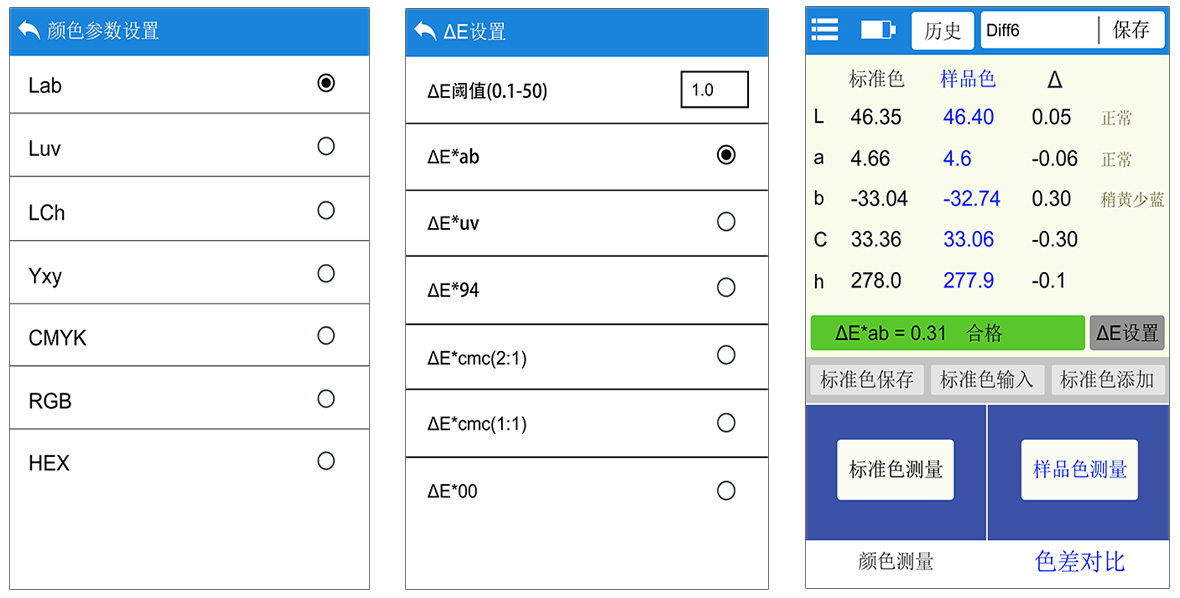The image size is (1180, 598).
Task: Click the 保存 save button
Action: coord(1131,30)
